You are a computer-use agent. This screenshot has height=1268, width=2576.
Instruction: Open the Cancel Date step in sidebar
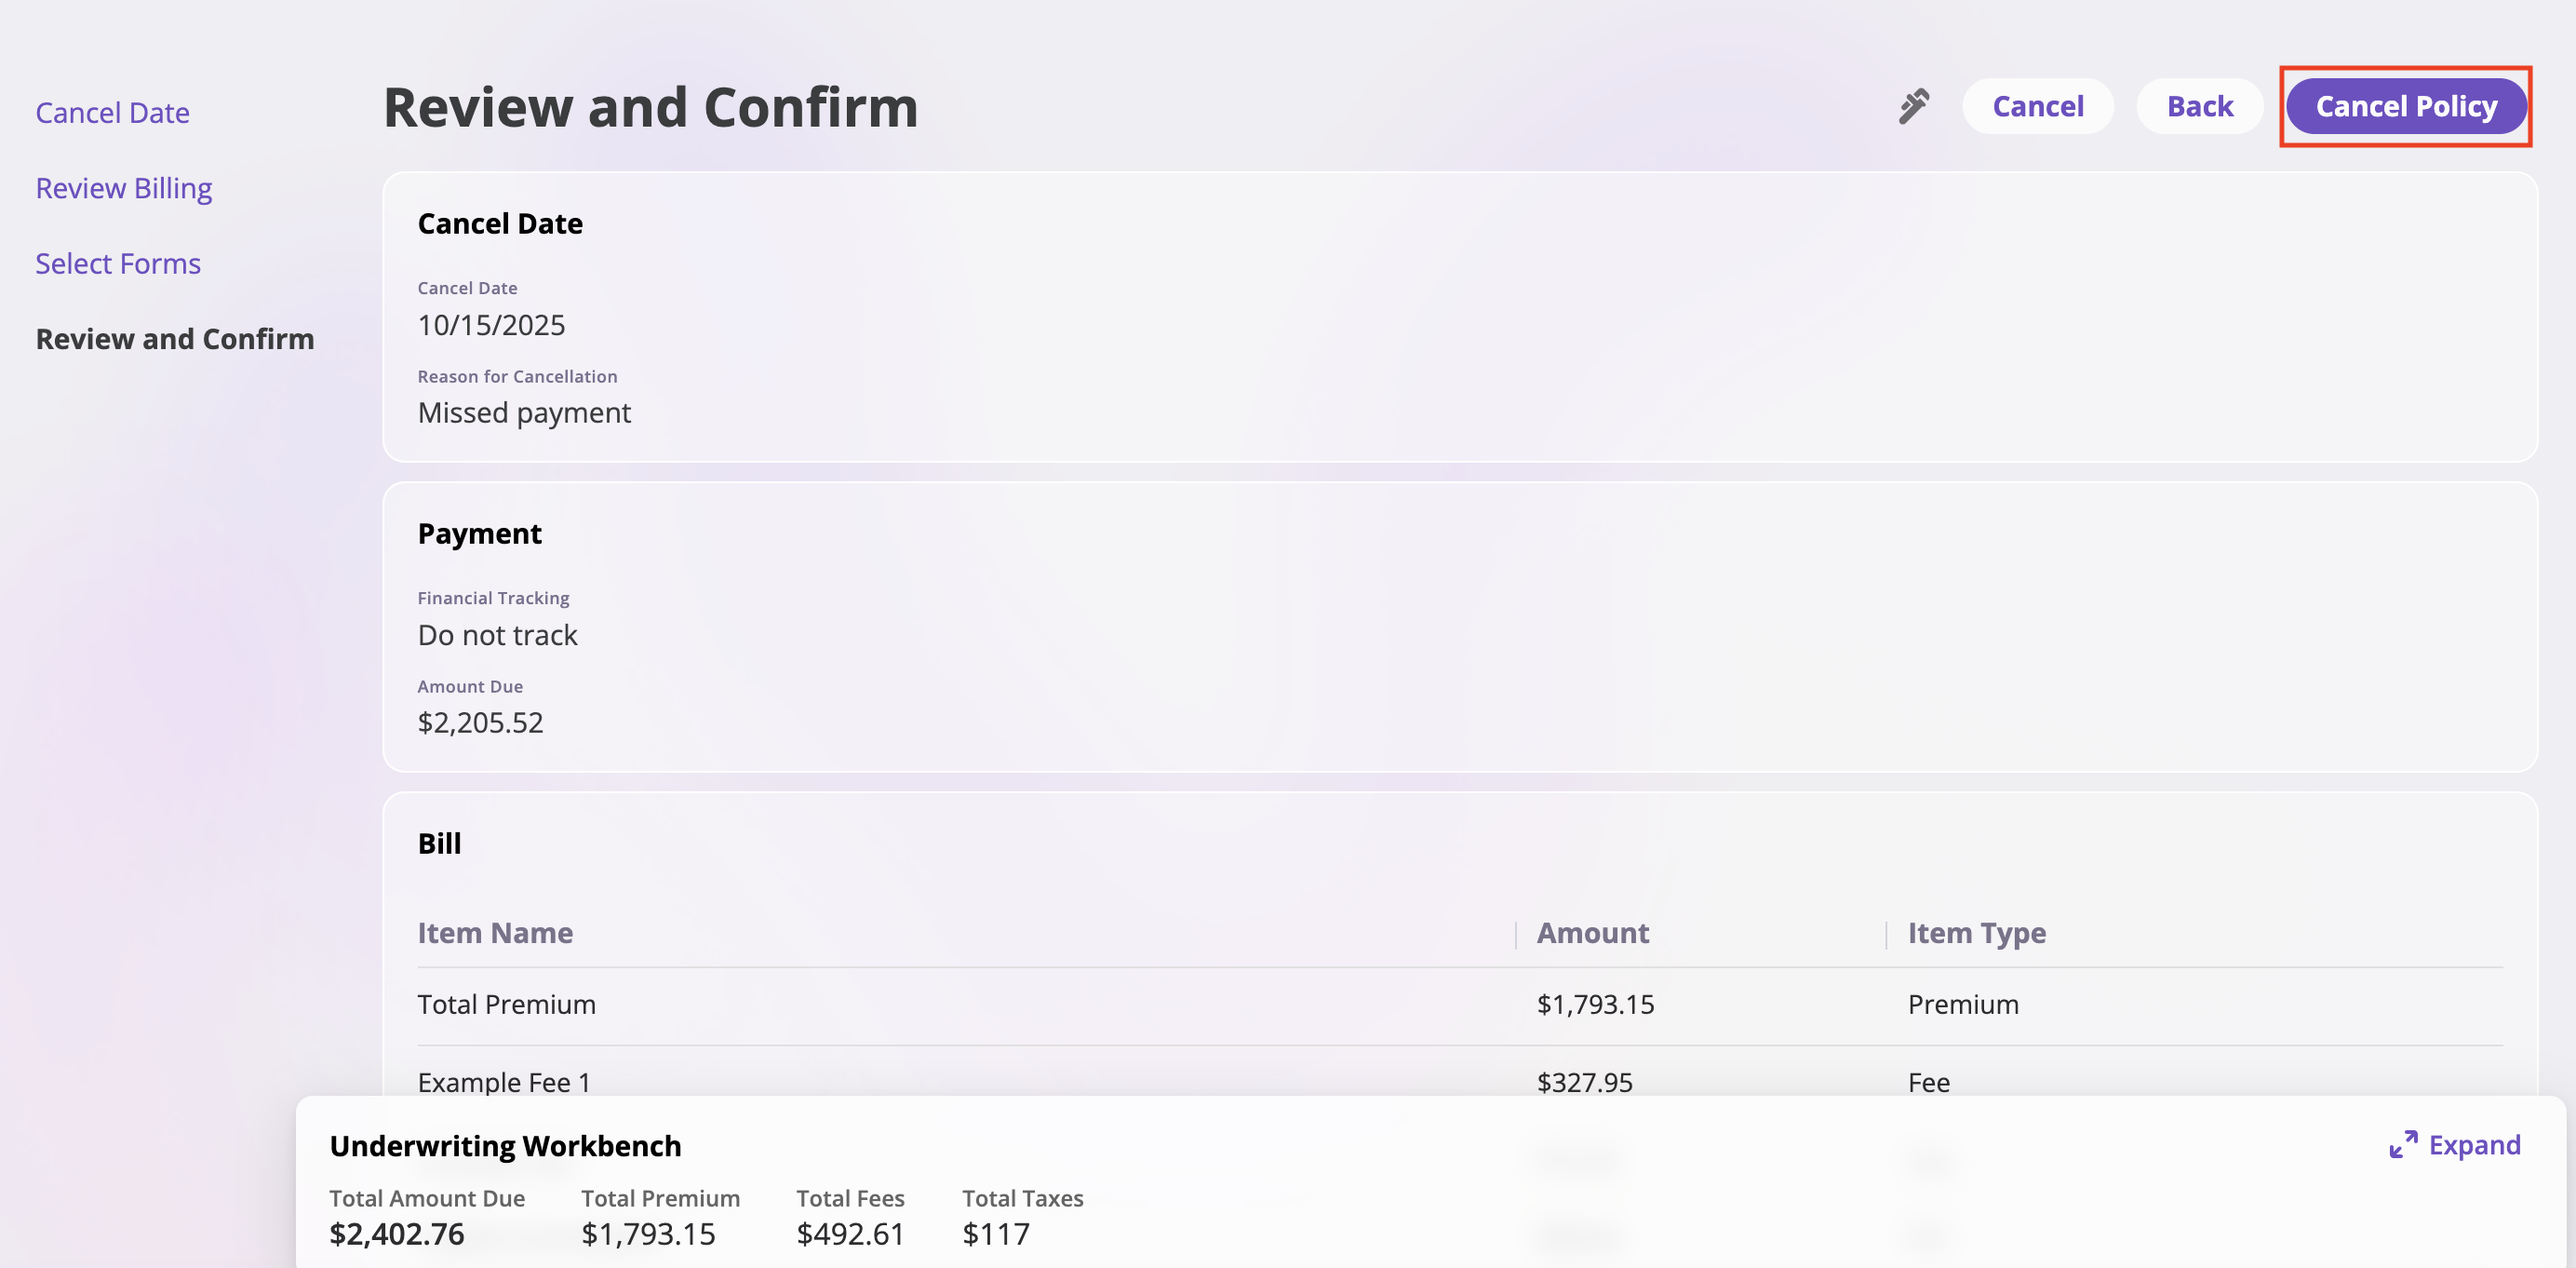(112, 113)
